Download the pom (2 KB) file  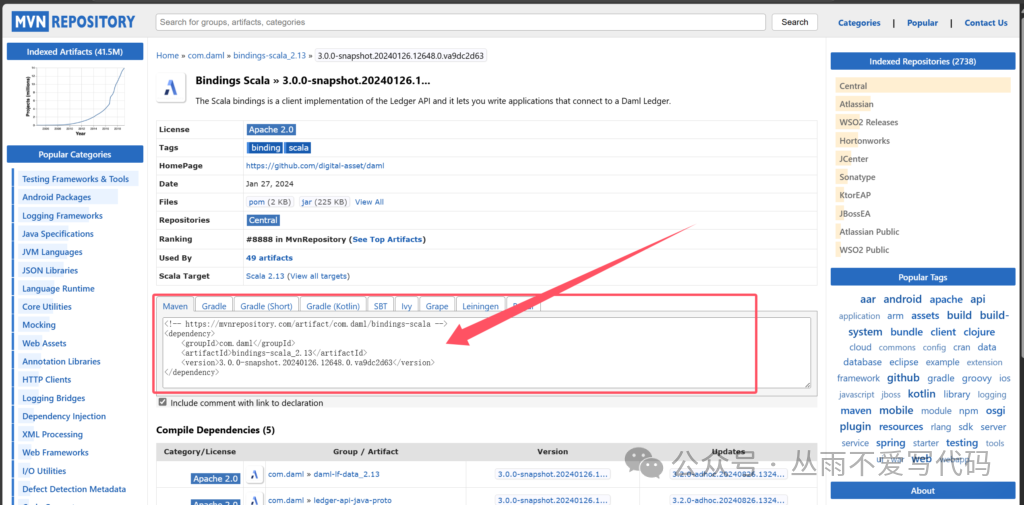tap(270, 202)
